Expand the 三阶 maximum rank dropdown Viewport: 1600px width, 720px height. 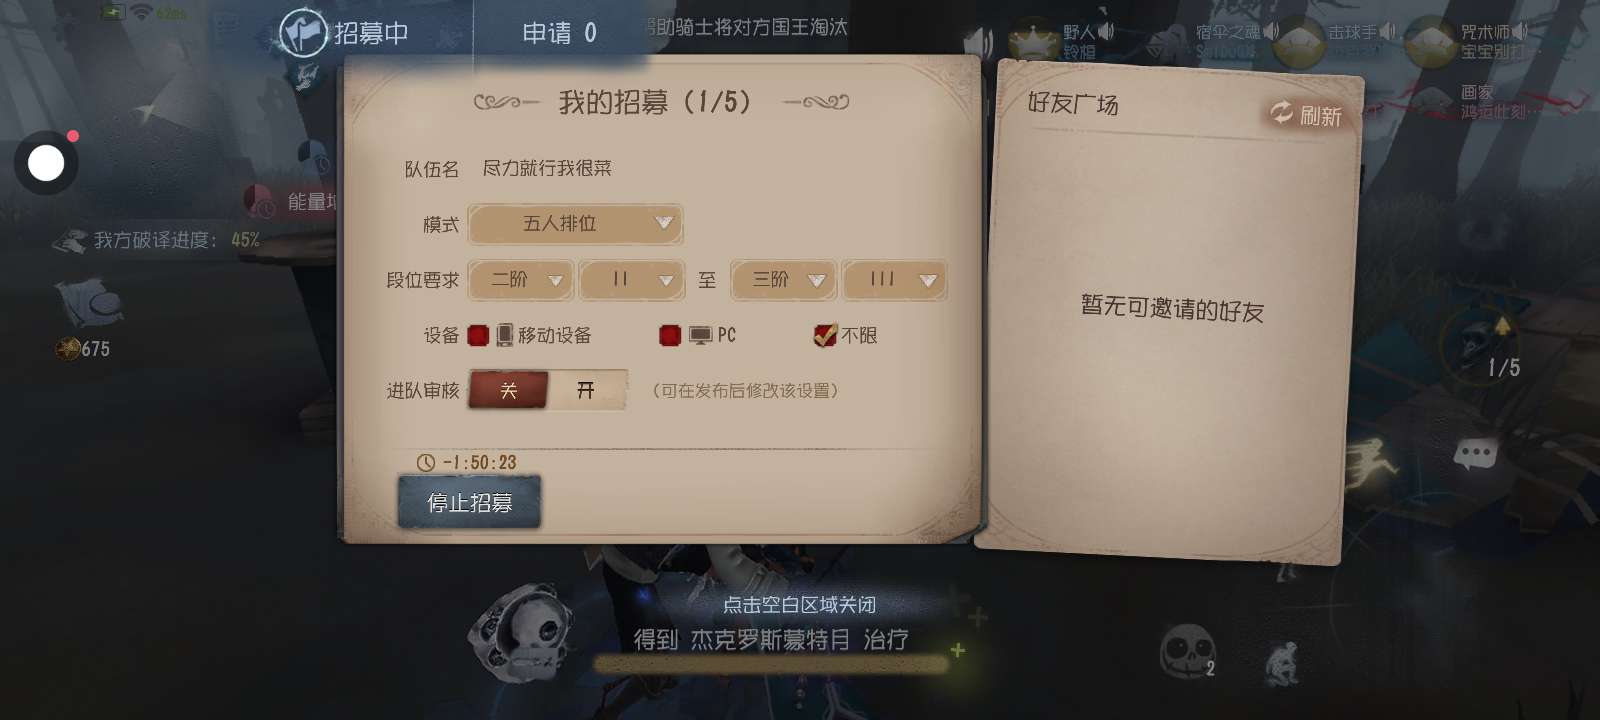pos(782,280)
